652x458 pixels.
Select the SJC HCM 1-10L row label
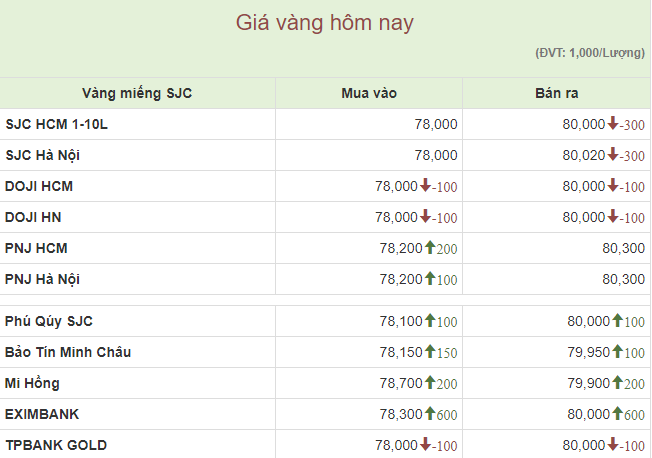tap(56, 125)
